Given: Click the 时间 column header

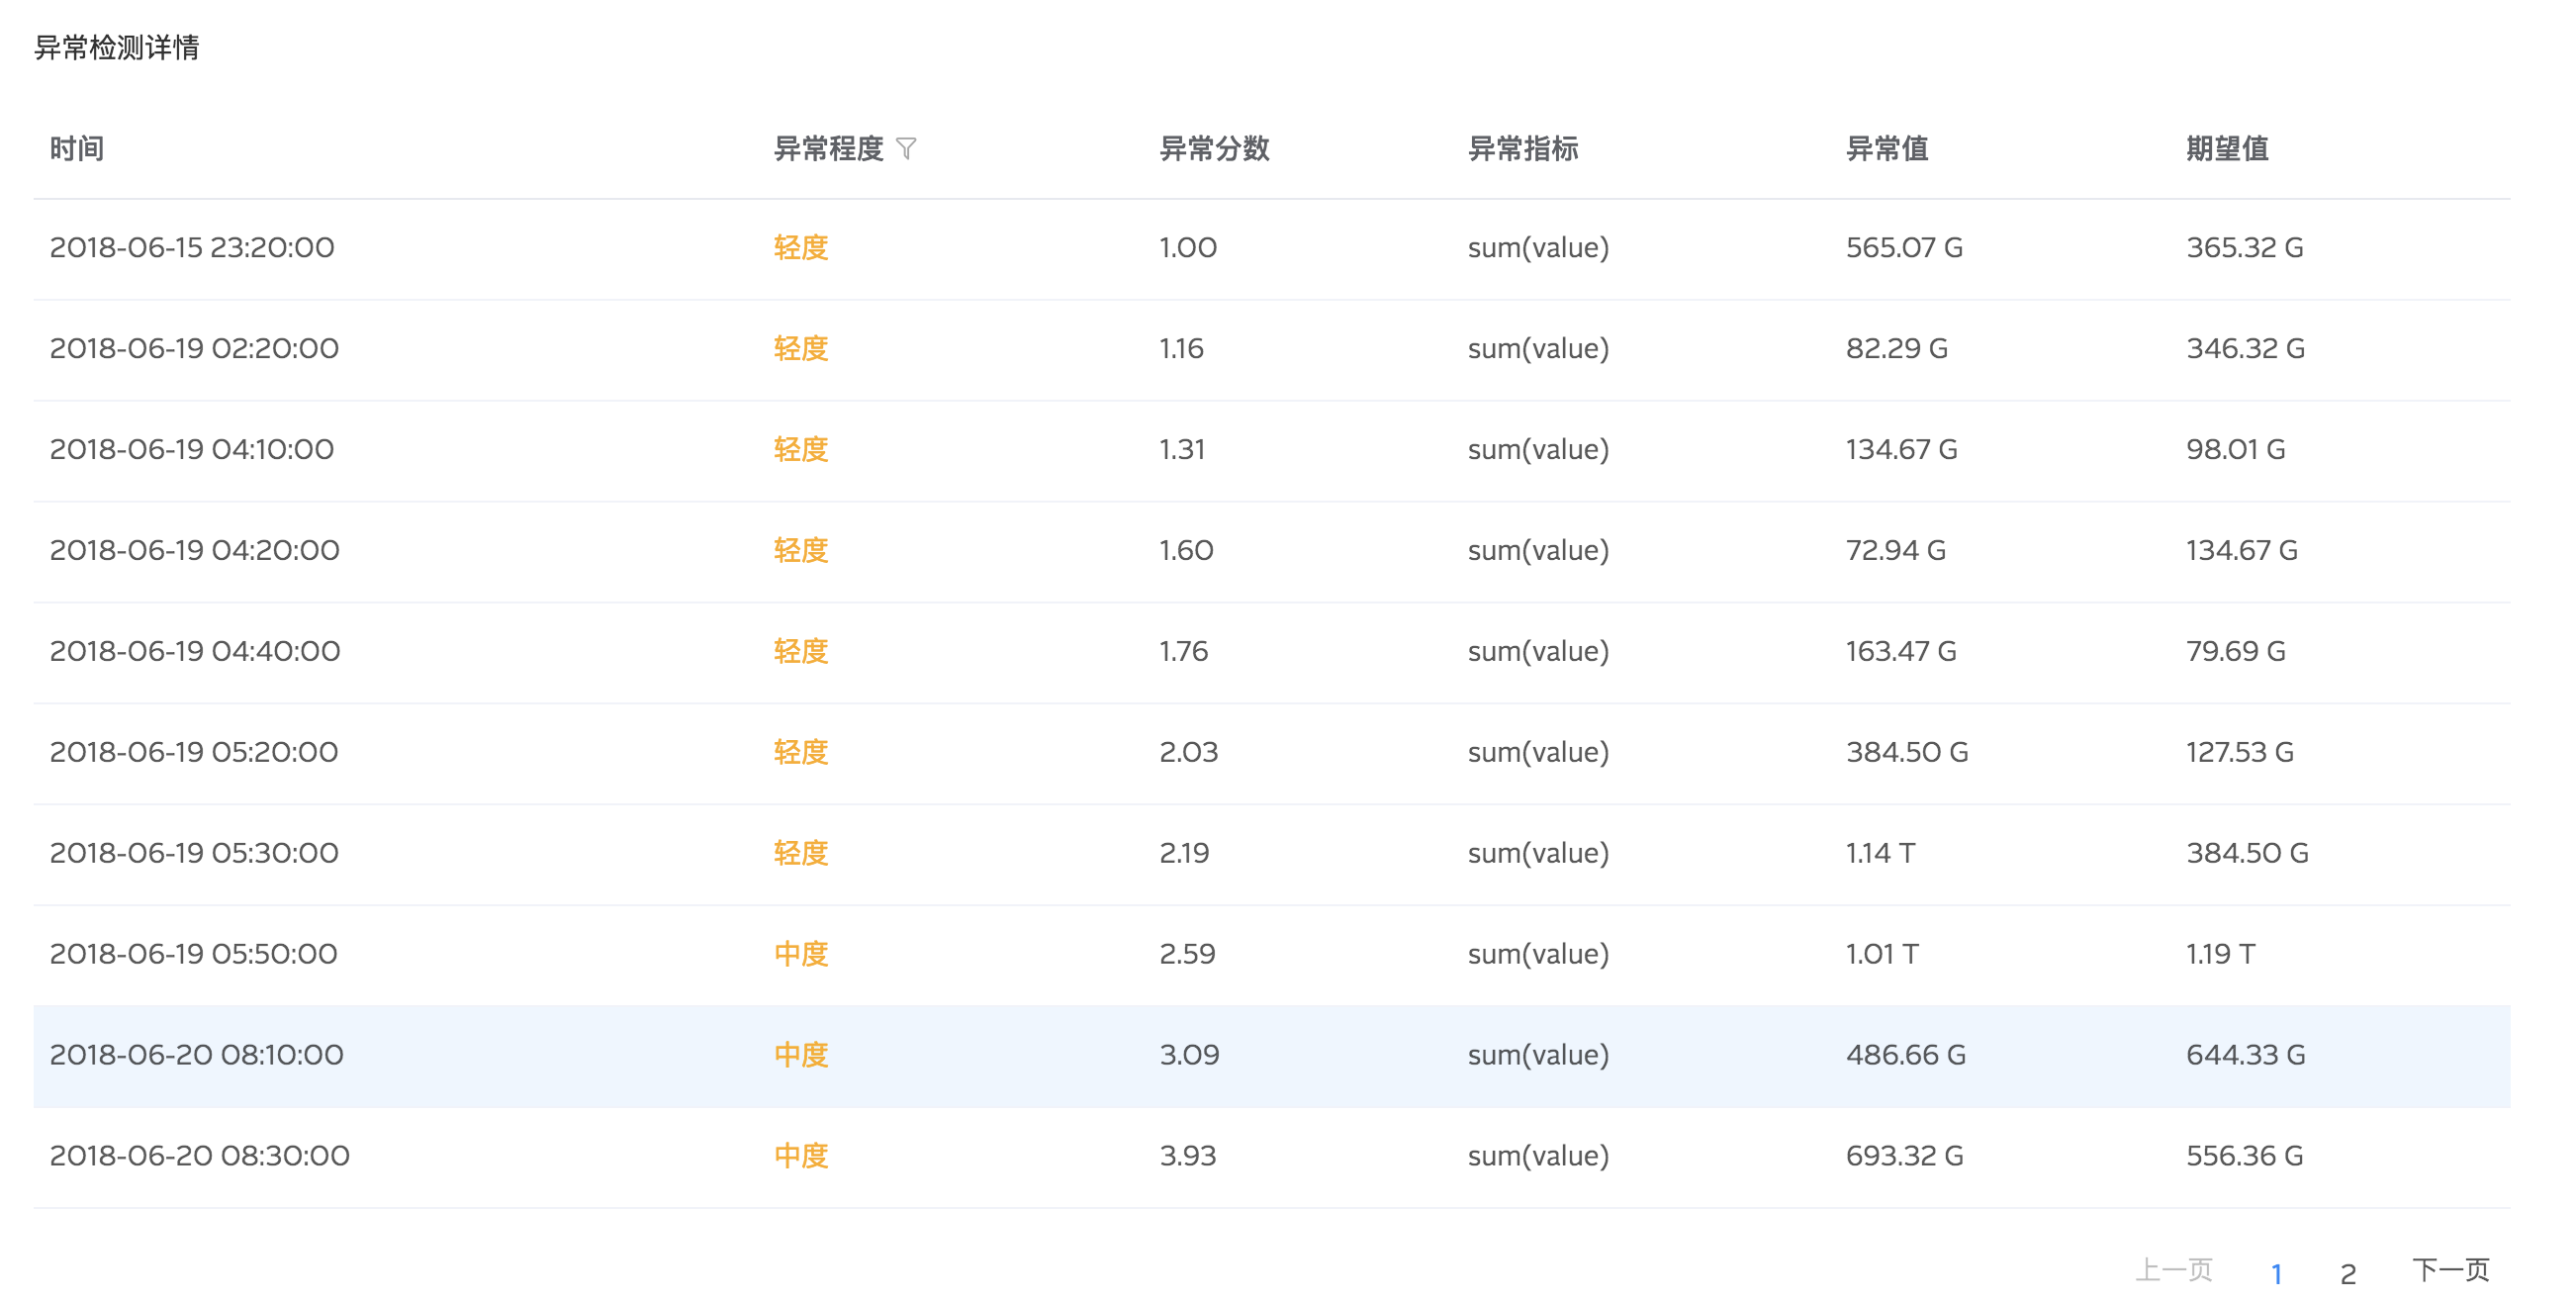Looking at the screenshot, I should pyautogui.click(x=77, y=149).
